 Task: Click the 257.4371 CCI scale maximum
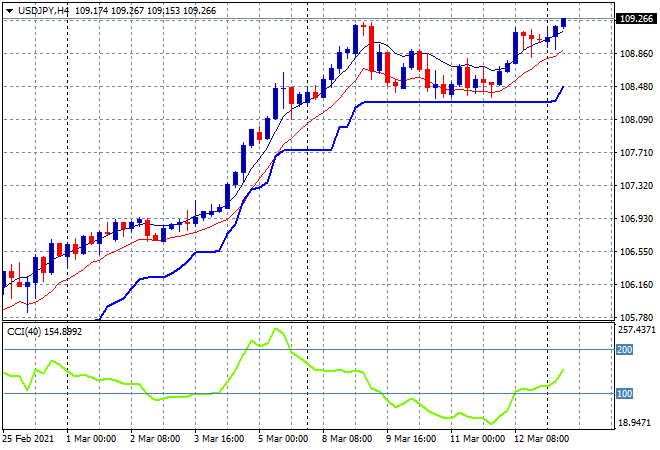(637, 329)
